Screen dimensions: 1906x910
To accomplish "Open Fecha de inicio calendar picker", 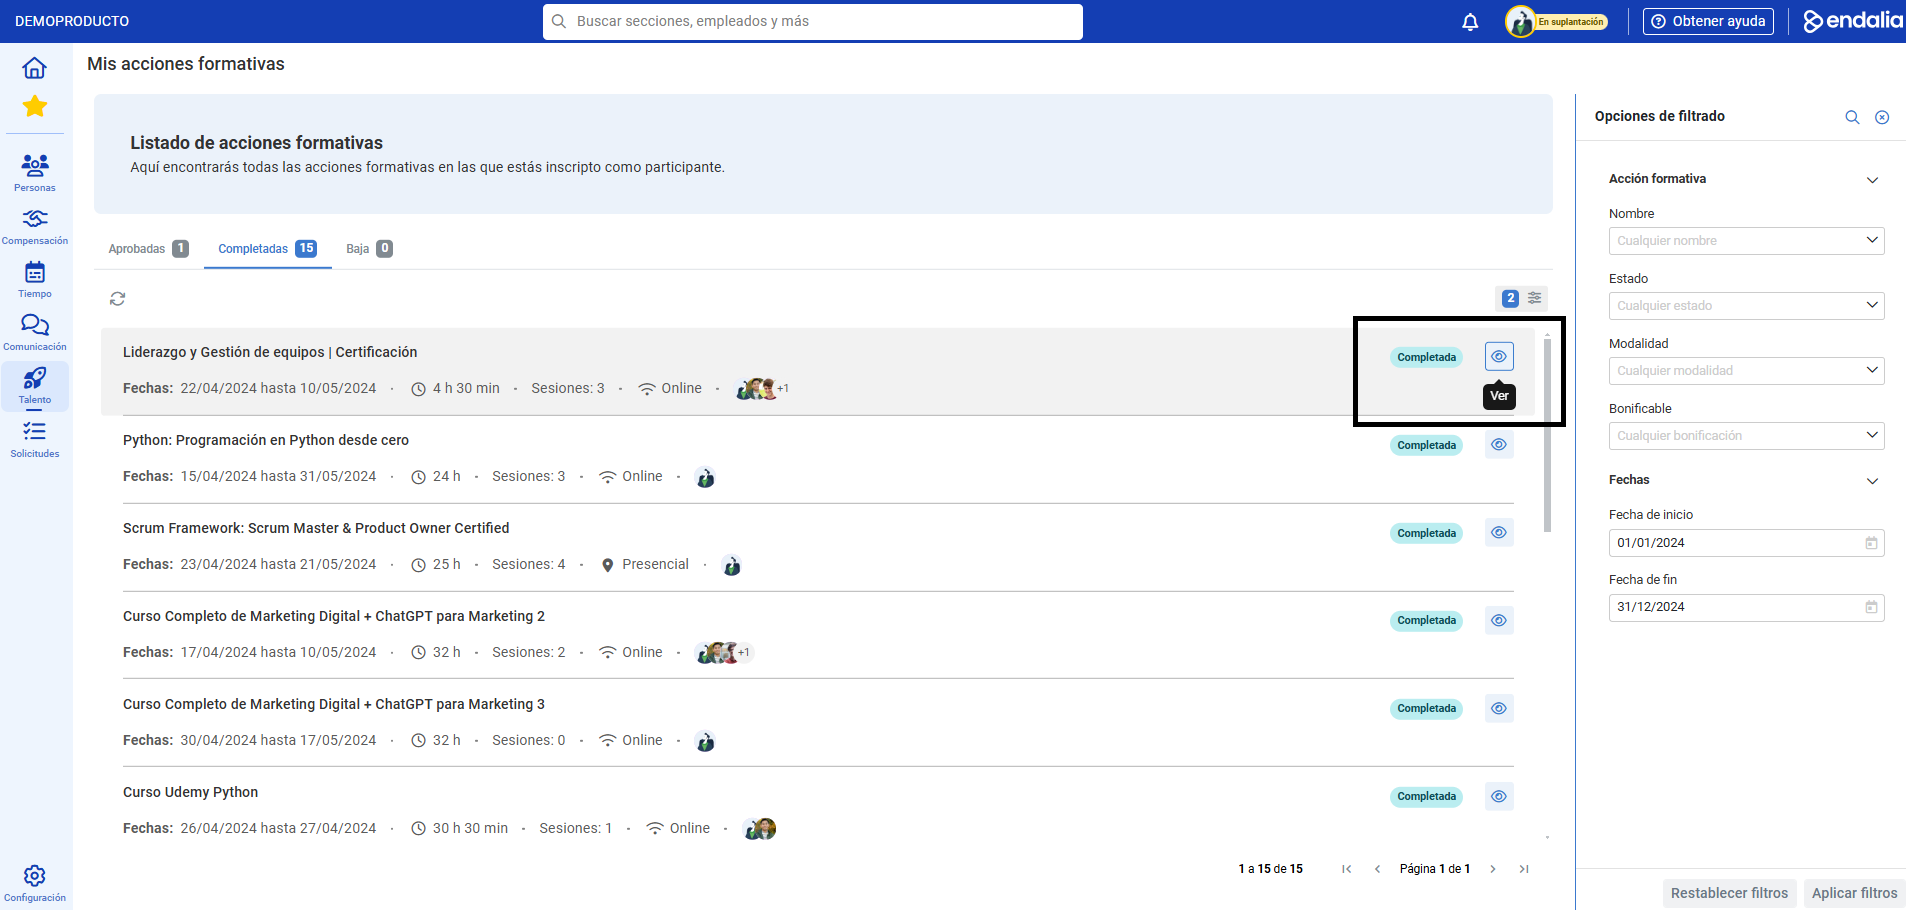I will tap(1871, 543).
